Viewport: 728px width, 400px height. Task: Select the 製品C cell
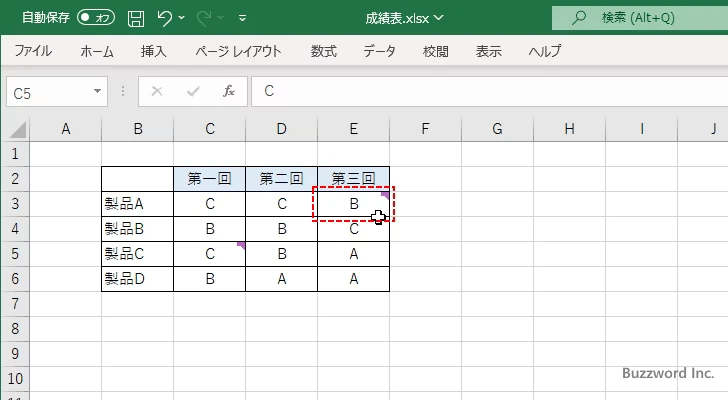tap(137, 254)
